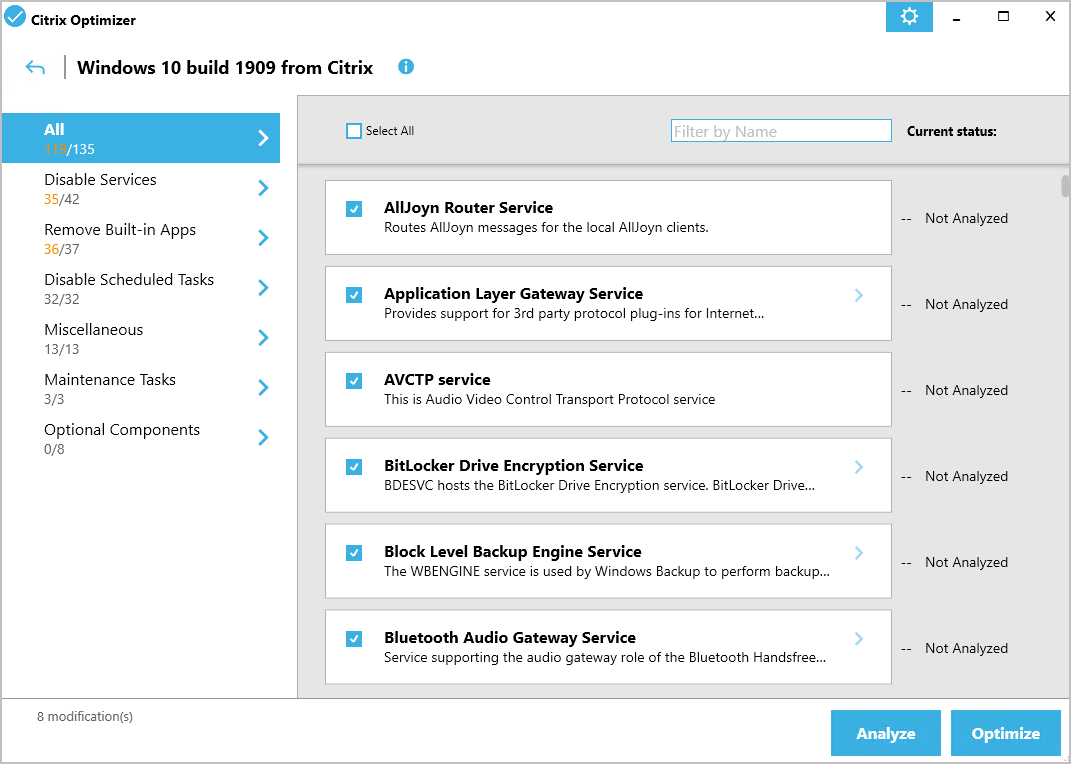Expand Bluetooth Audio Gateway Service details
Image resolution: width=1071 pixels, height=764 pixels.
tap(859, 639)
